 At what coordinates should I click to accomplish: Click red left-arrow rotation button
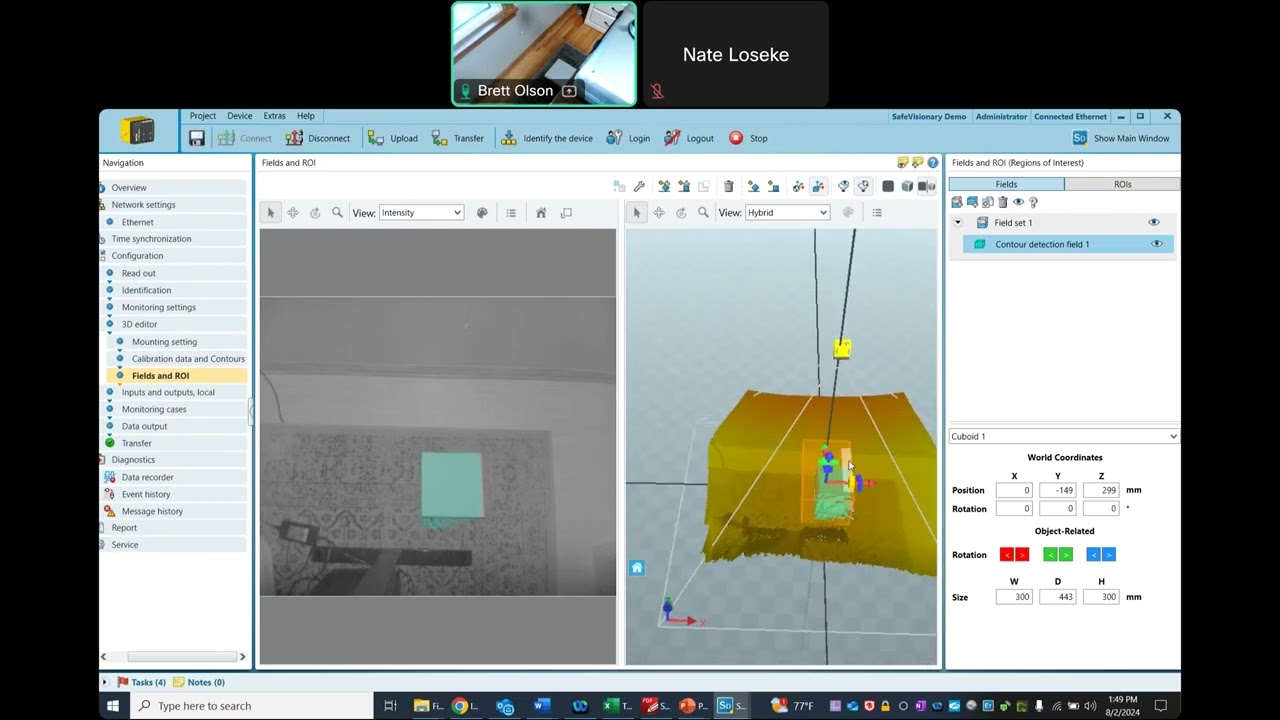click(x=1006, y=555)
